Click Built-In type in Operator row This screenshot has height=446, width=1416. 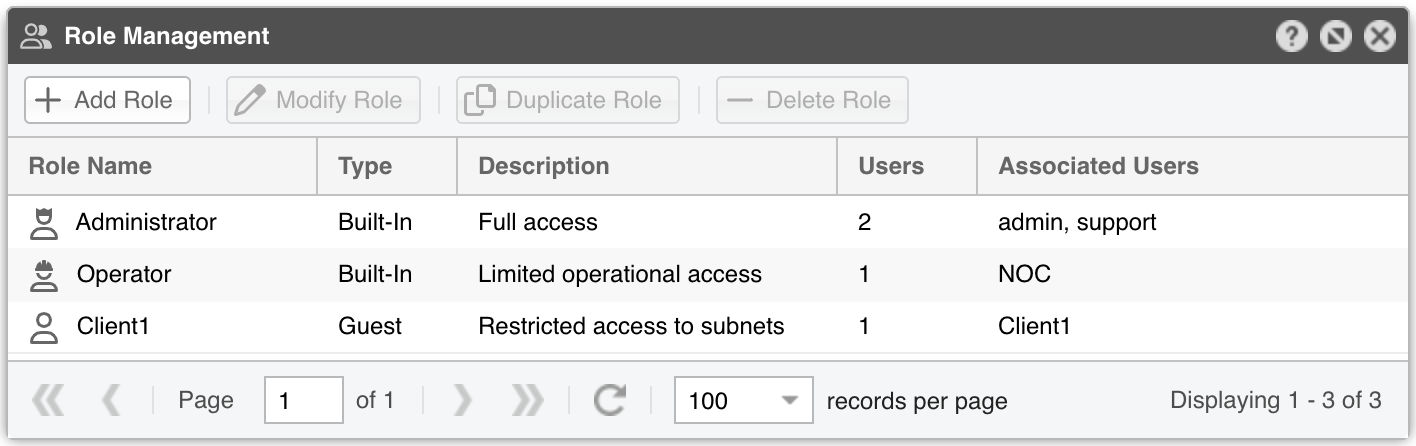coord(375,274)
